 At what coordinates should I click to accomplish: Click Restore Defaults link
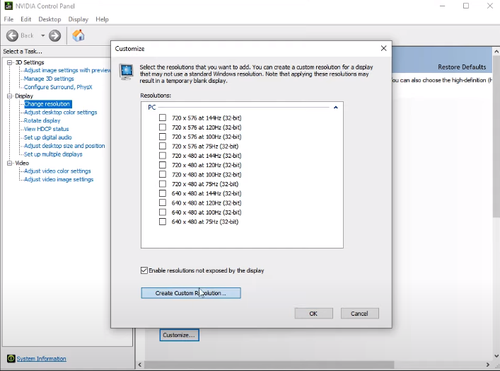pyautogui.click(x=462, y=67)
